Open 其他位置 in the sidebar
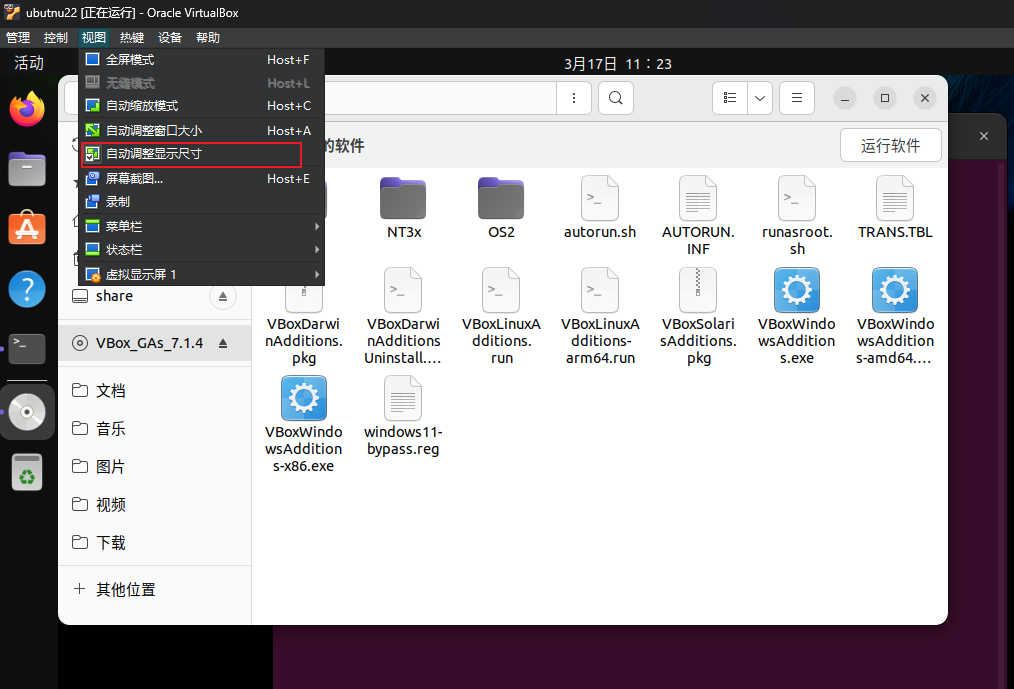Screen dimensions: 1014x689 tap(155, 589)
